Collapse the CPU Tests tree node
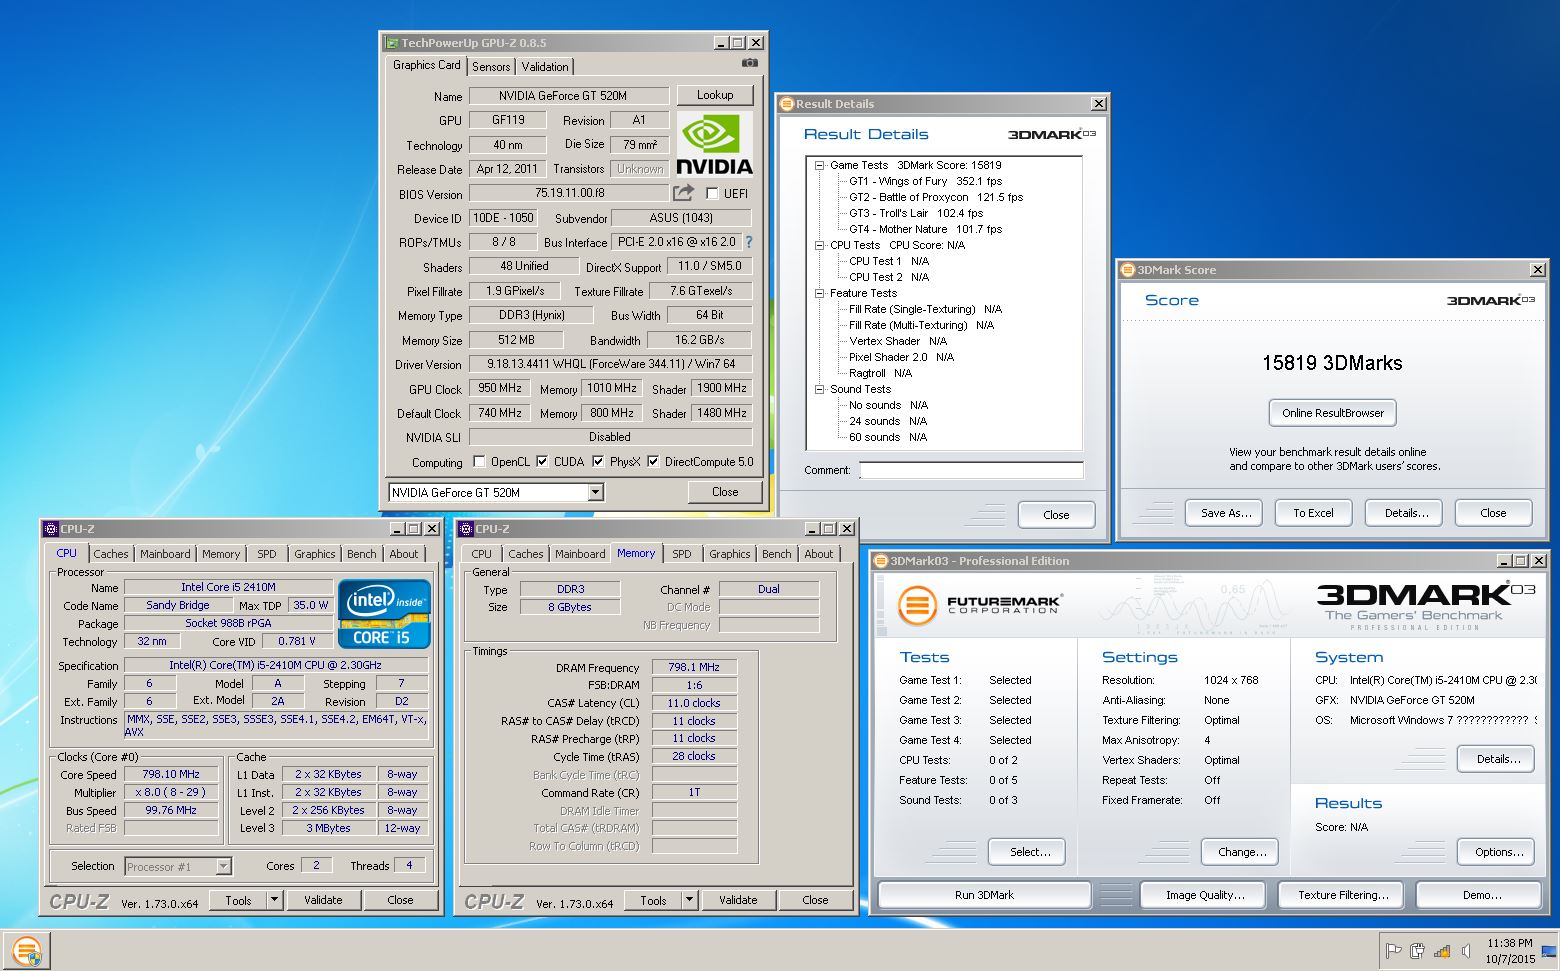Screen dimensions: 1560x971 click(819, 245)
